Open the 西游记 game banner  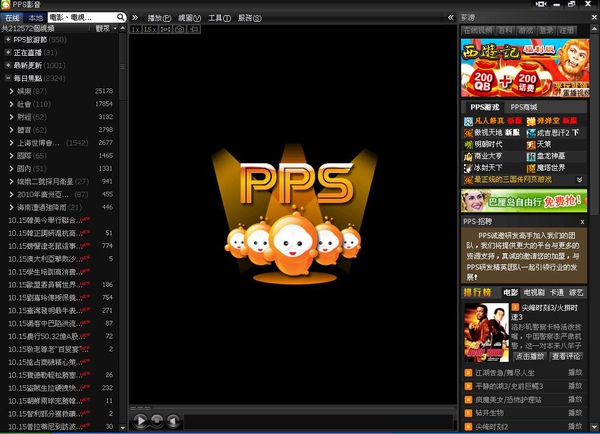525,68
